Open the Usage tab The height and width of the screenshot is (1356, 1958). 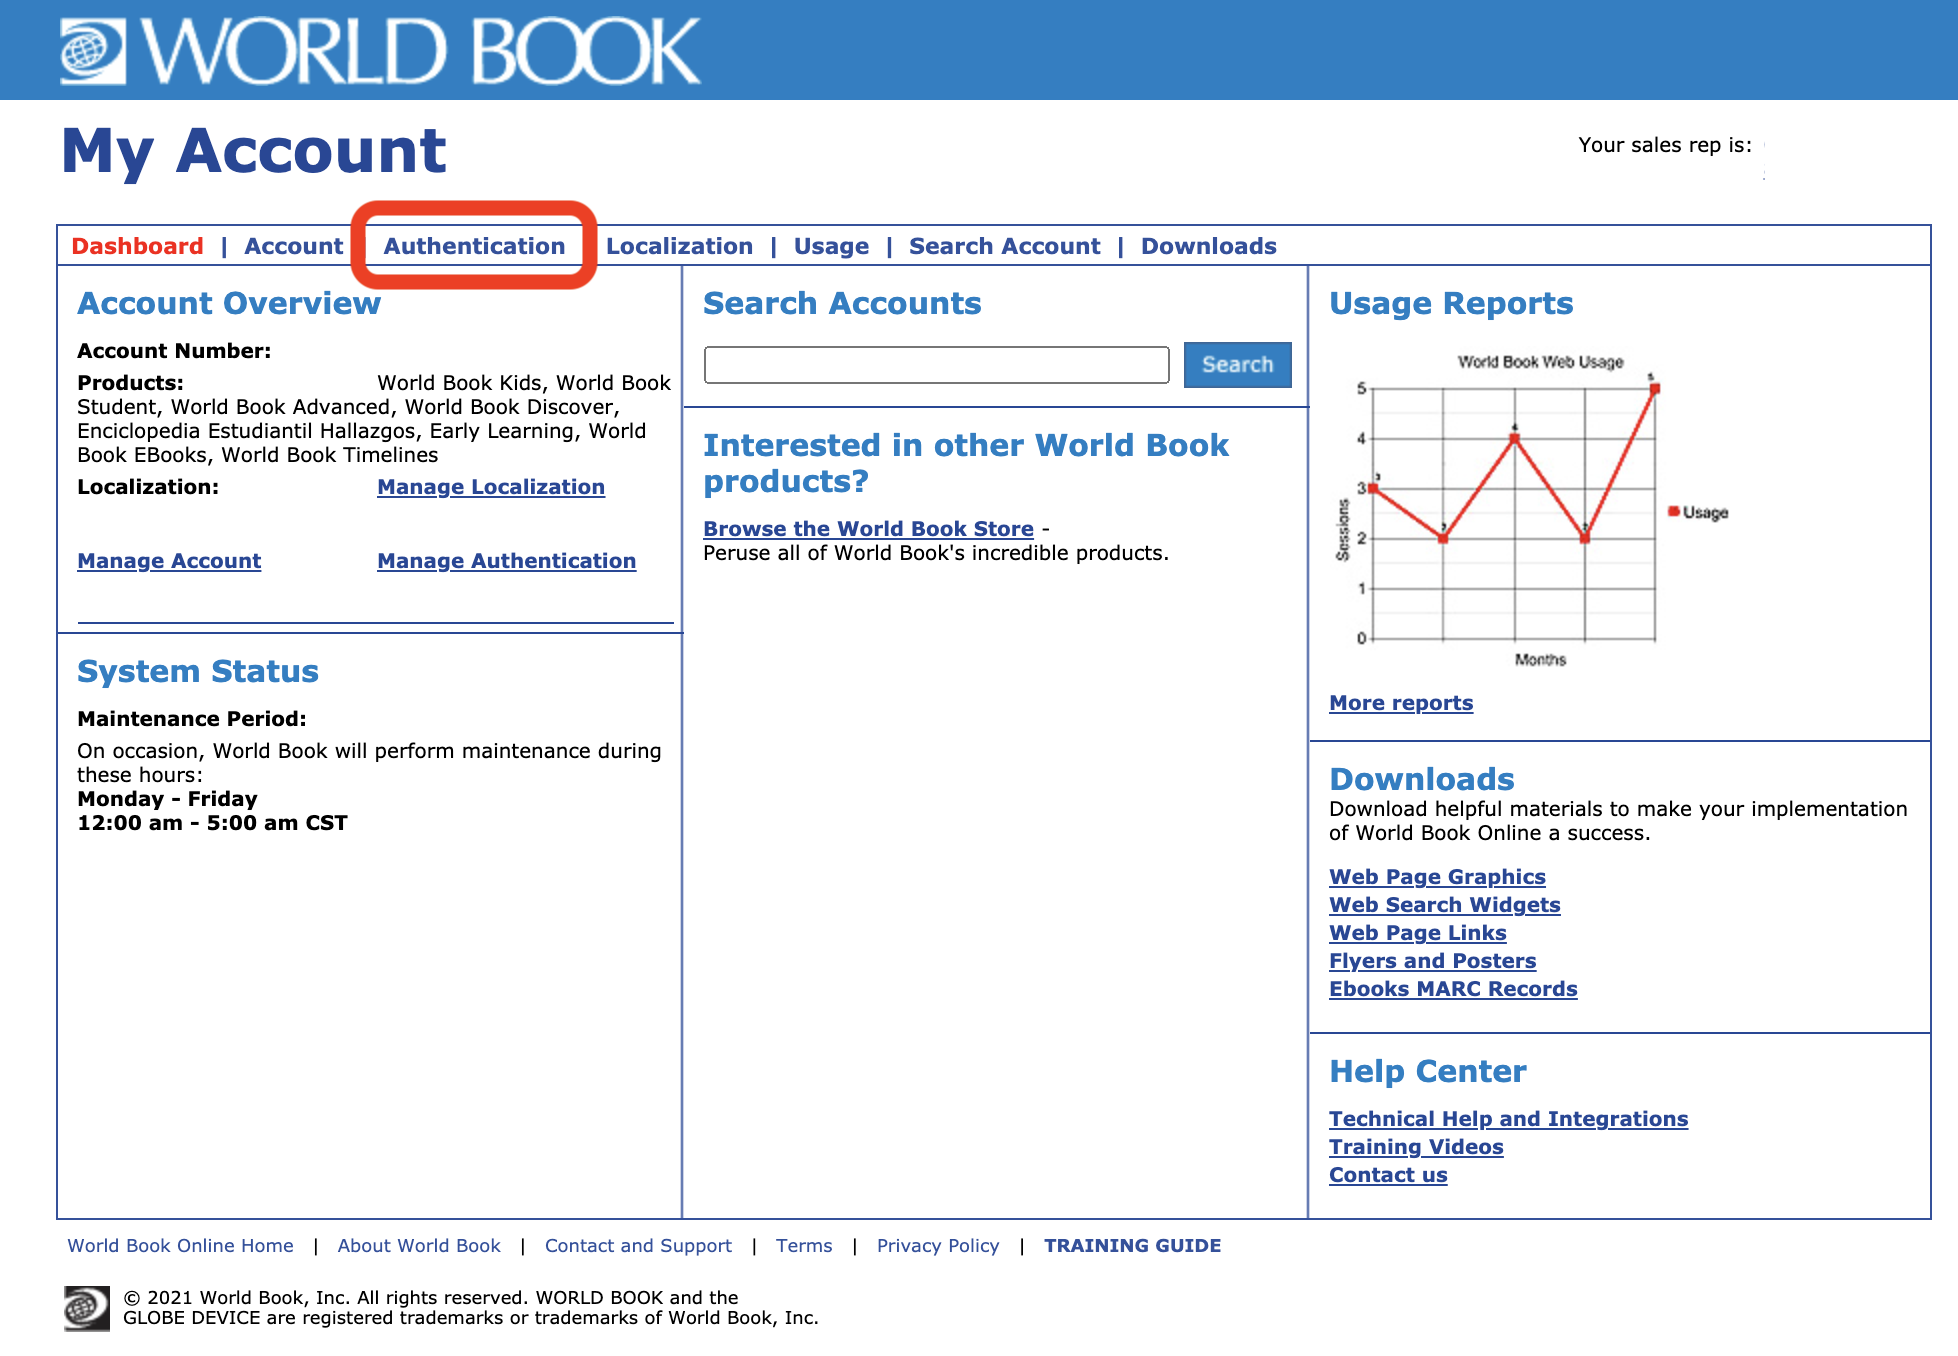831,246
